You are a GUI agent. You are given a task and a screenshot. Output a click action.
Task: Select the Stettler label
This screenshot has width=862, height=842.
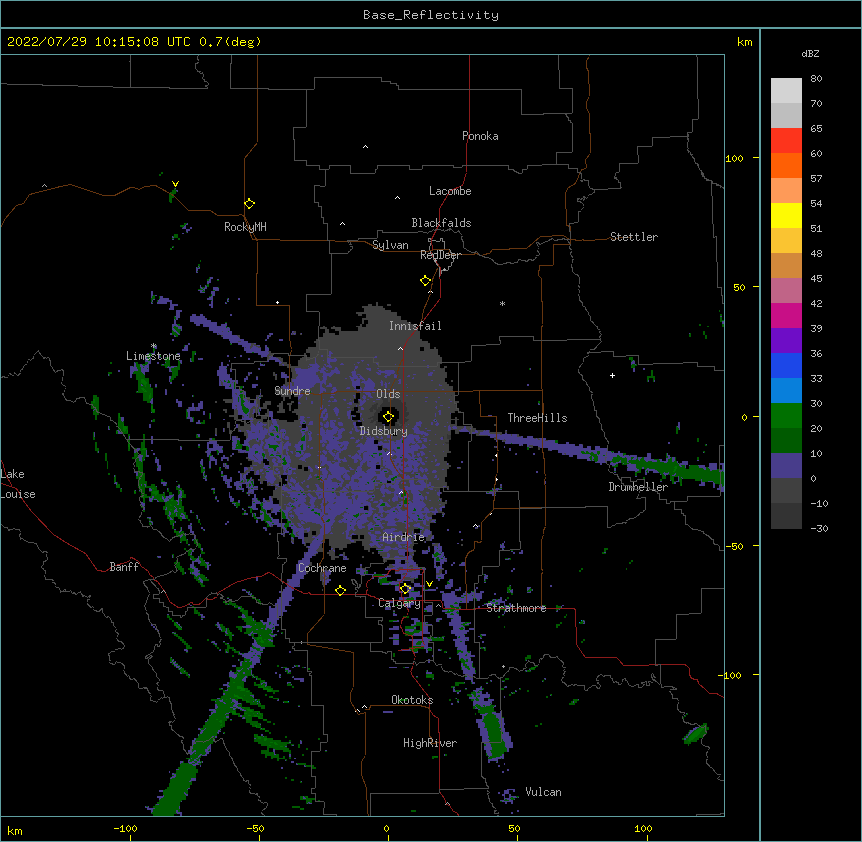tap(634, 237)
